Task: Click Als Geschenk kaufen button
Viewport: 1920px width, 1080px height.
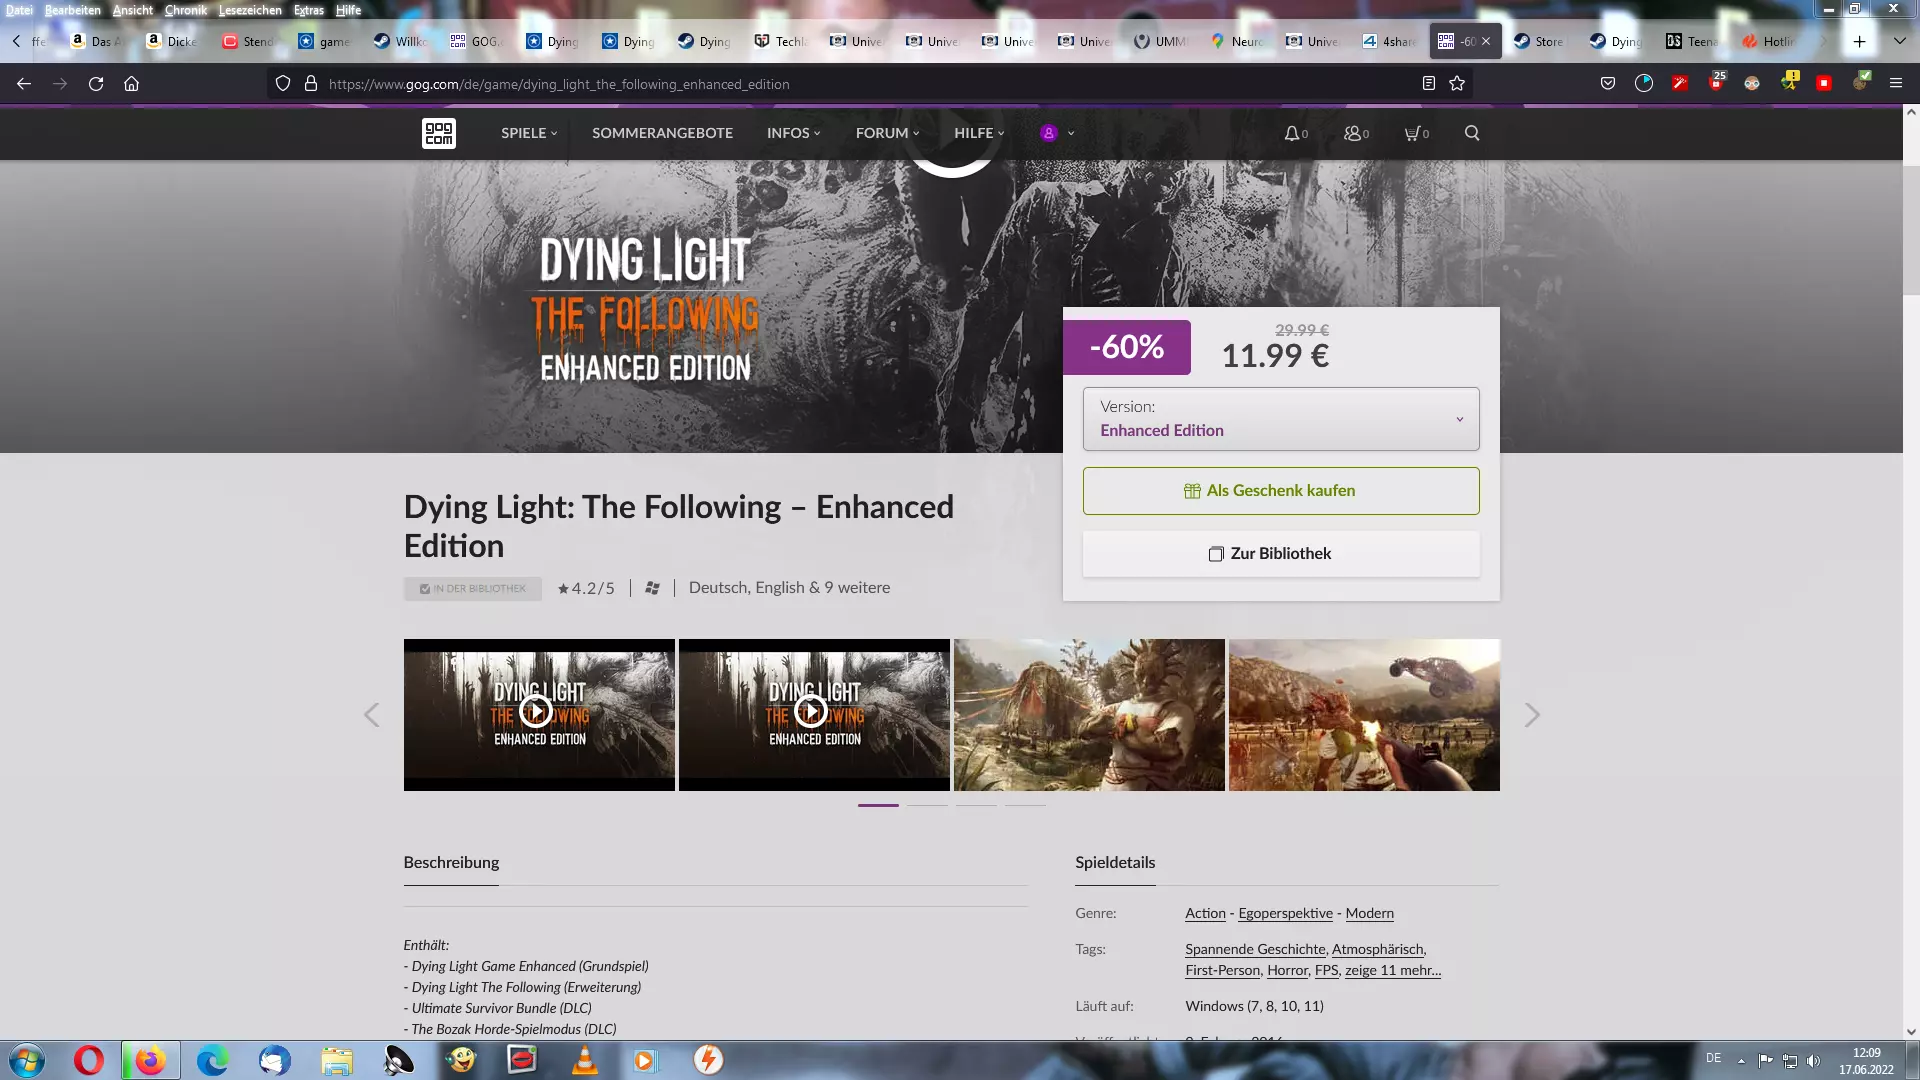Action: click(x=1281, y=491)
